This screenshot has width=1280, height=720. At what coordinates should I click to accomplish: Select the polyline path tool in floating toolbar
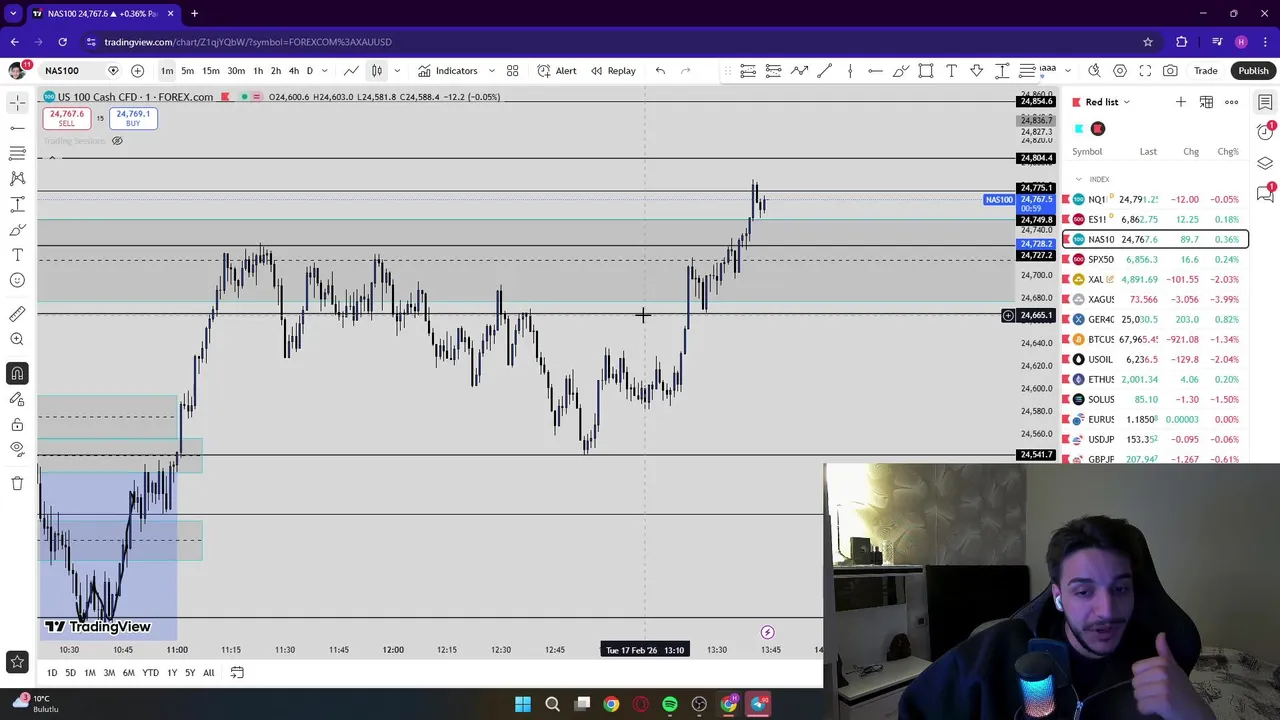799,71
